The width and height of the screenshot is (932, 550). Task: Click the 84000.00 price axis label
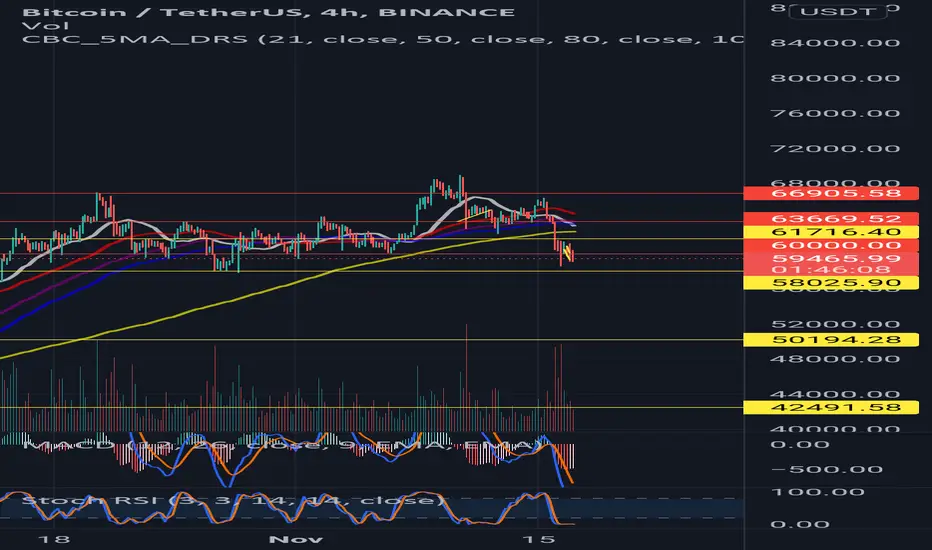[x=835, y=43]
